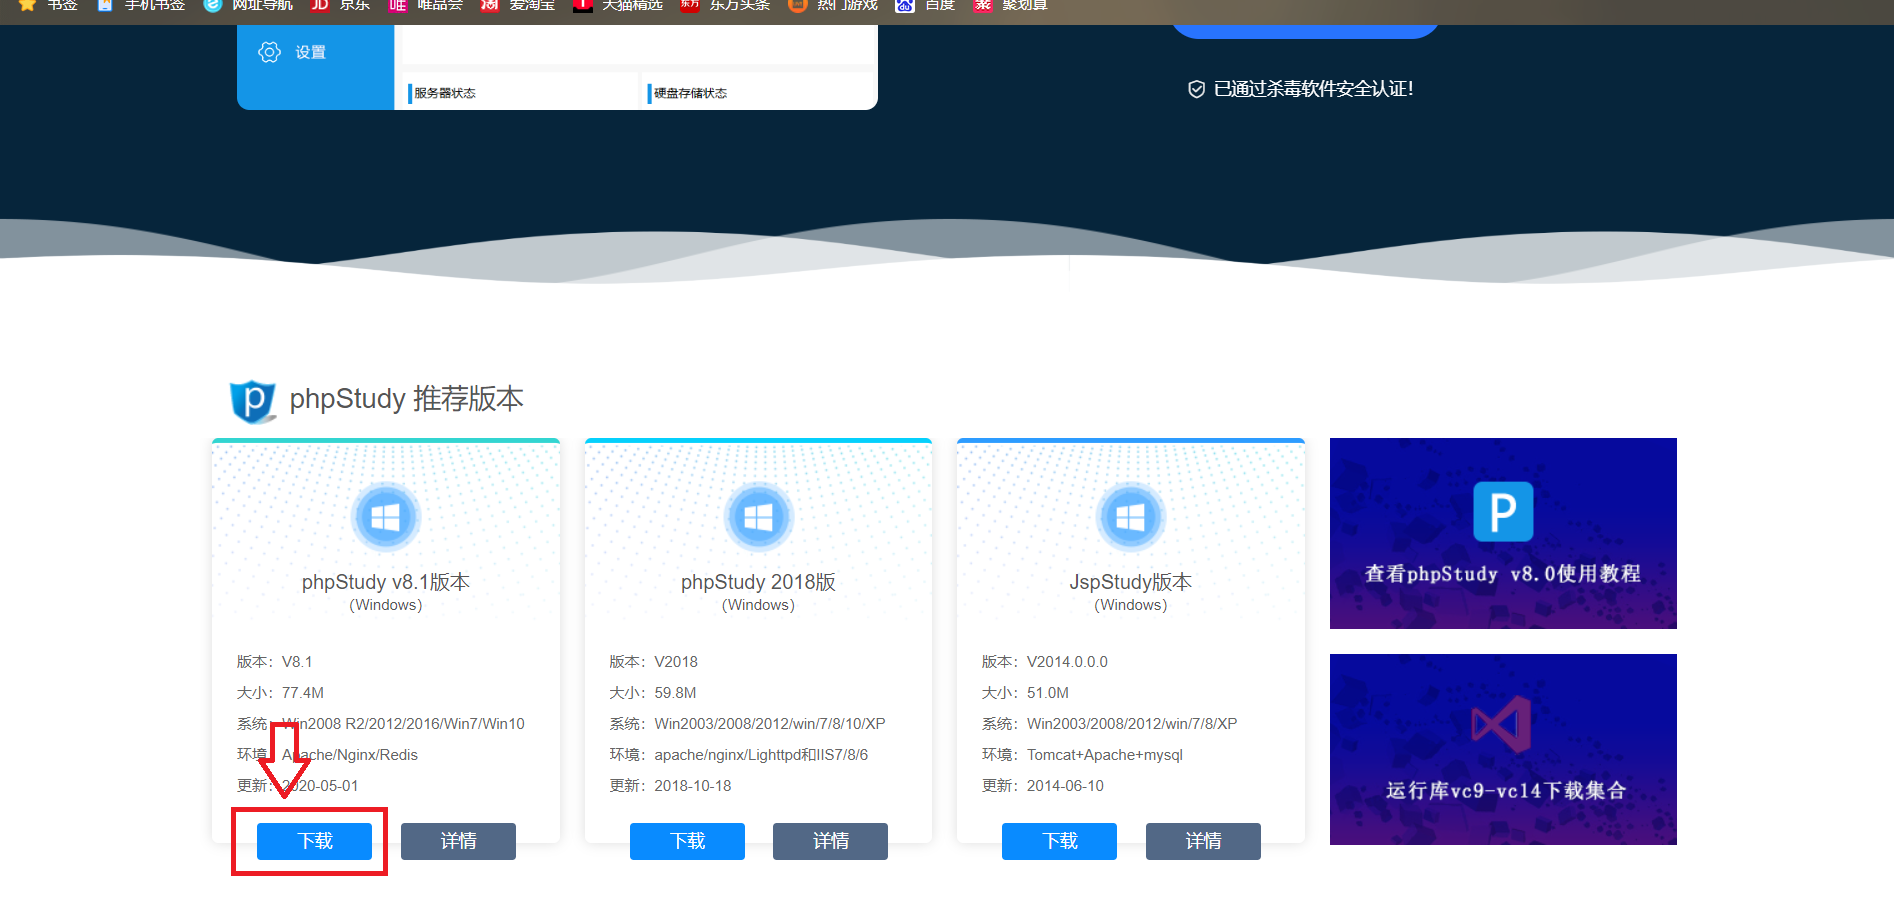Screen dimensions: 1894x904
Task: Open the 百度 bookmark in bookmarks bar
Action: [925, 5]
